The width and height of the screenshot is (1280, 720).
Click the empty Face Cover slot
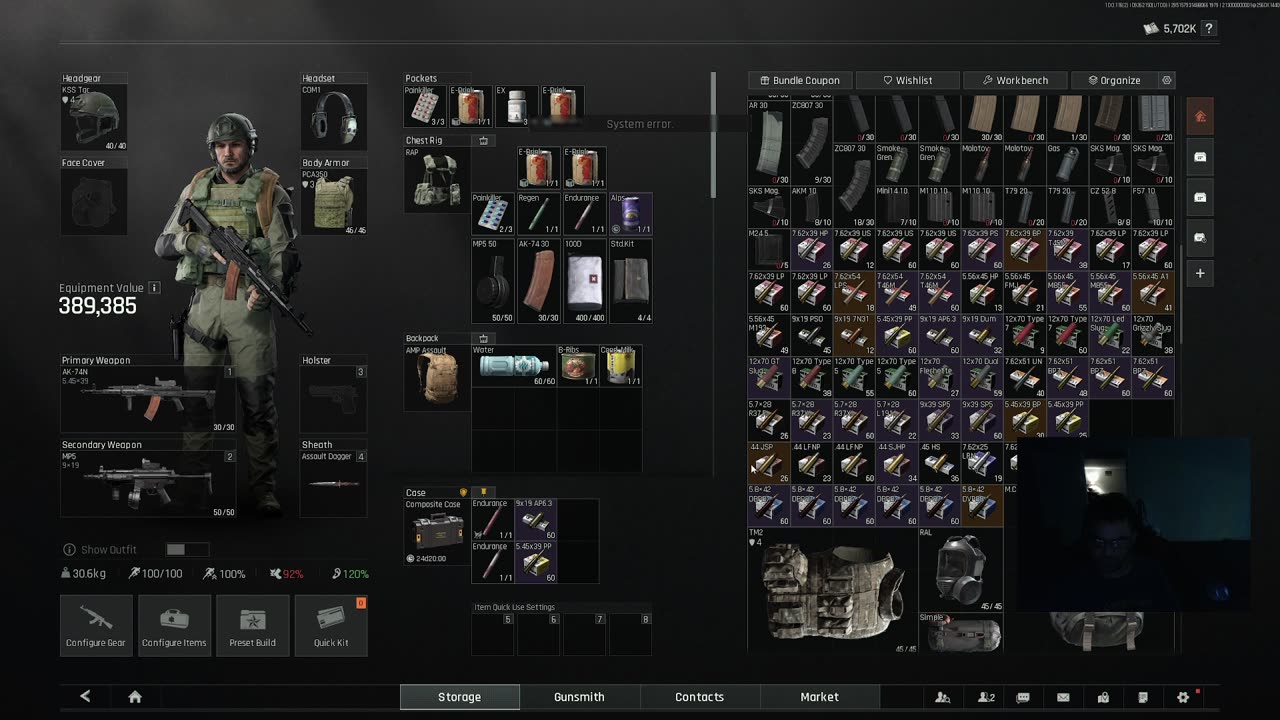(x=94, y=201)
